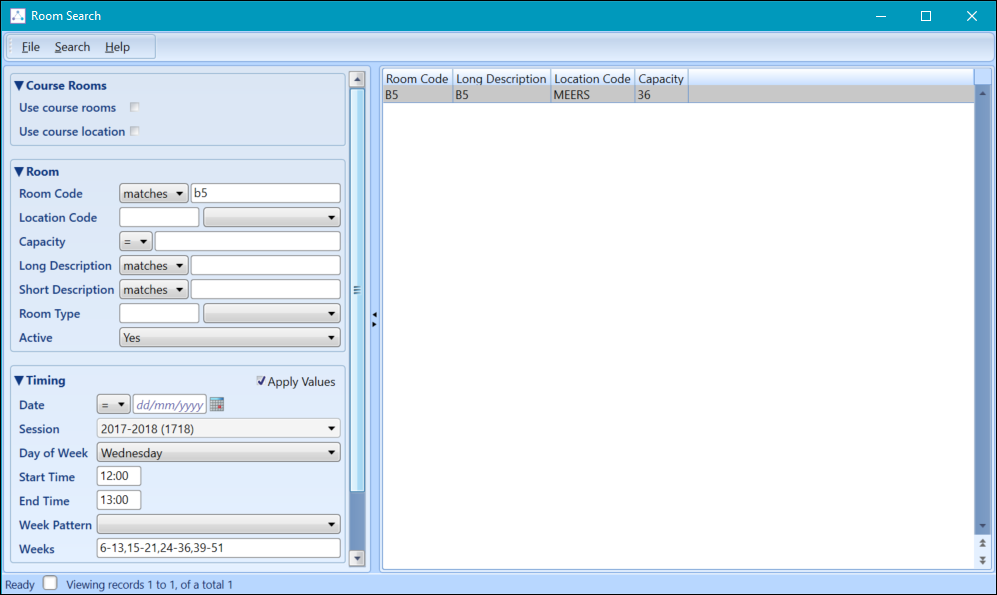Uncheck the Apply Values checkbox
The width and height of the screenshot is (997, 595).
tap(261, 381)
